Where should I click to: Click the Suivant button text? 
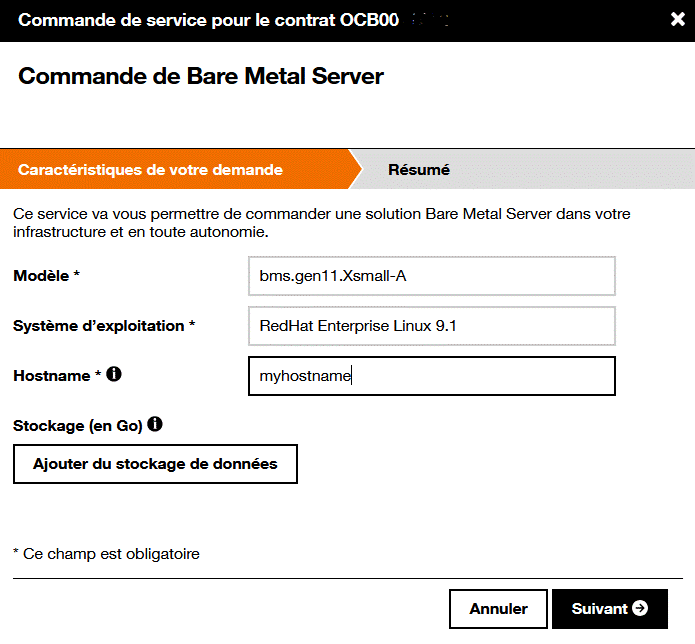599,609
